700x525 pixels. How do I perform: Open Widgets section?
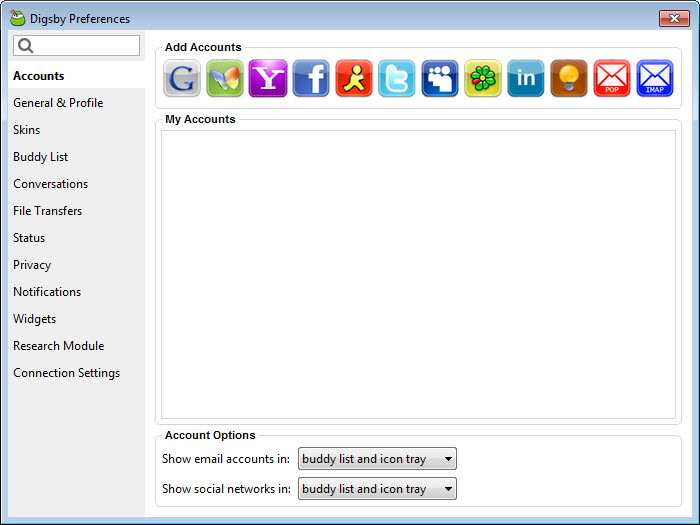[76, 319]
